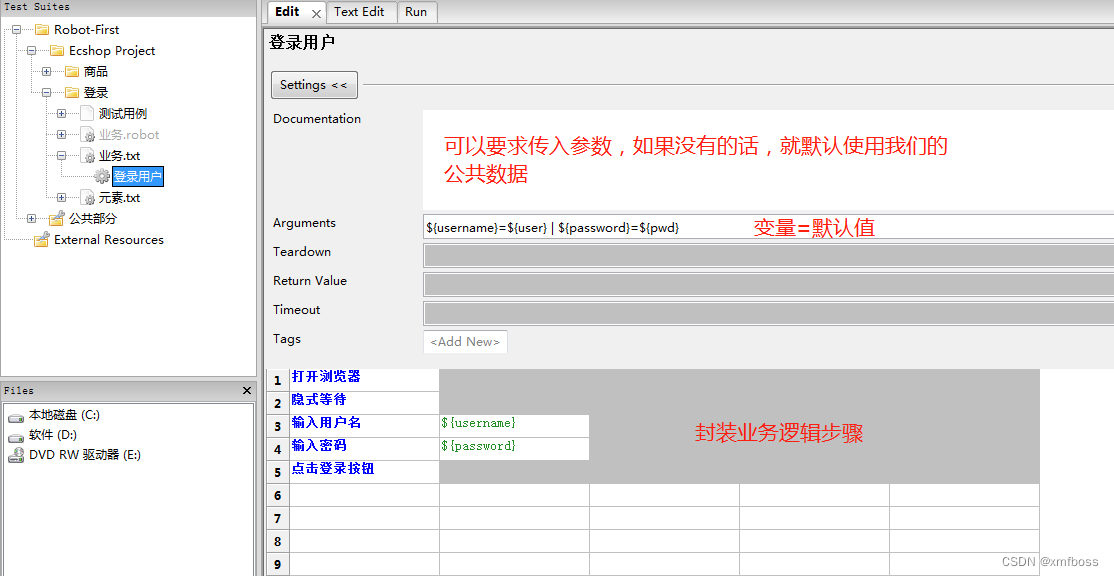The height and width of the screenshot is (576, 1114).
Task: Click the 业务.robot tree item label
Action: coord(129,135)
